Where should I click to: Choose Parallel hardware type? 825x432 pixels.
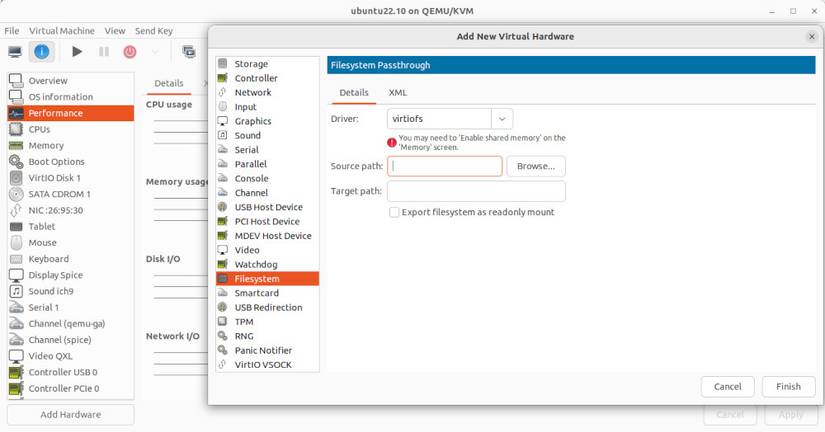pos(267,164)
